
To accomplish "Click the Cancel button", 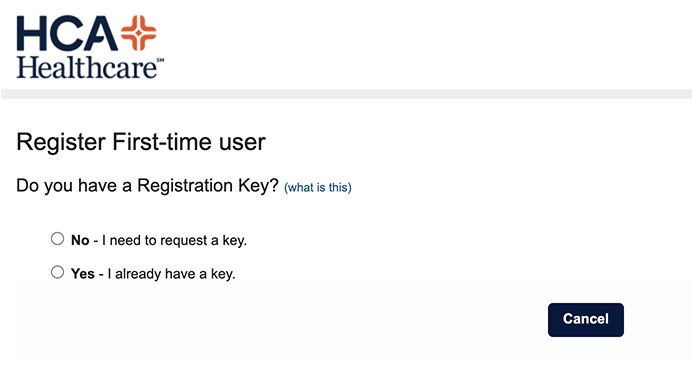I will [586, 320].
